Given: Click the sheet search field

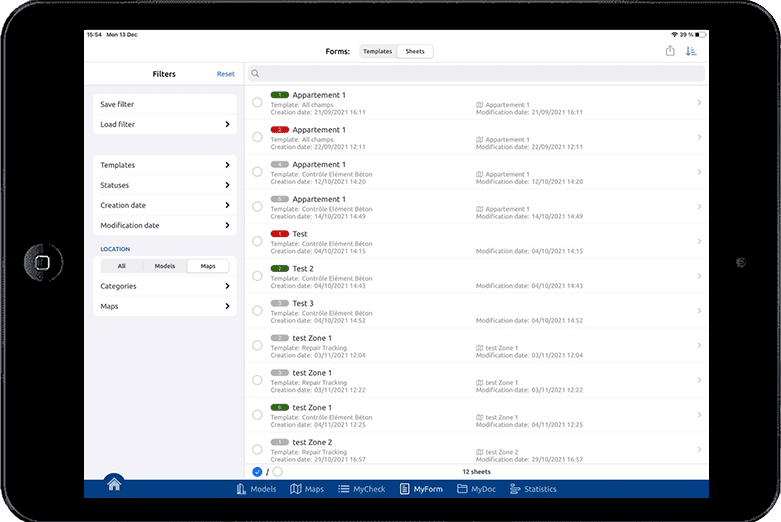Looking at the screenshot, I should click(x=475, y=74).
